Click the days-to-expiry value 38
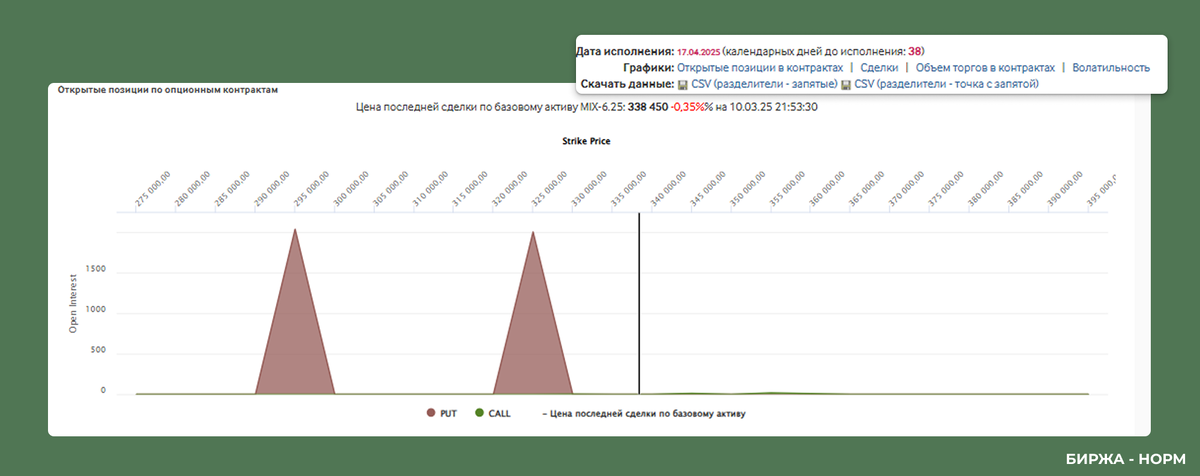Screen dimensions: 1200x476 click(x=915, y=51)
